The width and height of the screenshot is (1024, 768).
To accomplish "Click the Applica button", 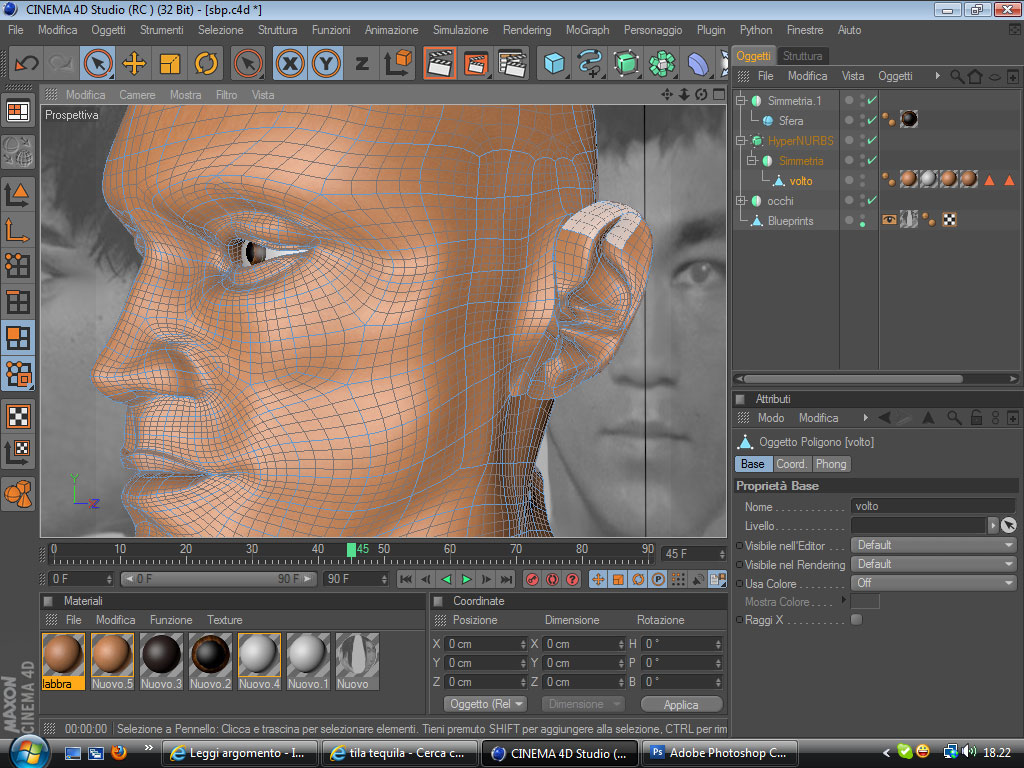I will point(681,705).
